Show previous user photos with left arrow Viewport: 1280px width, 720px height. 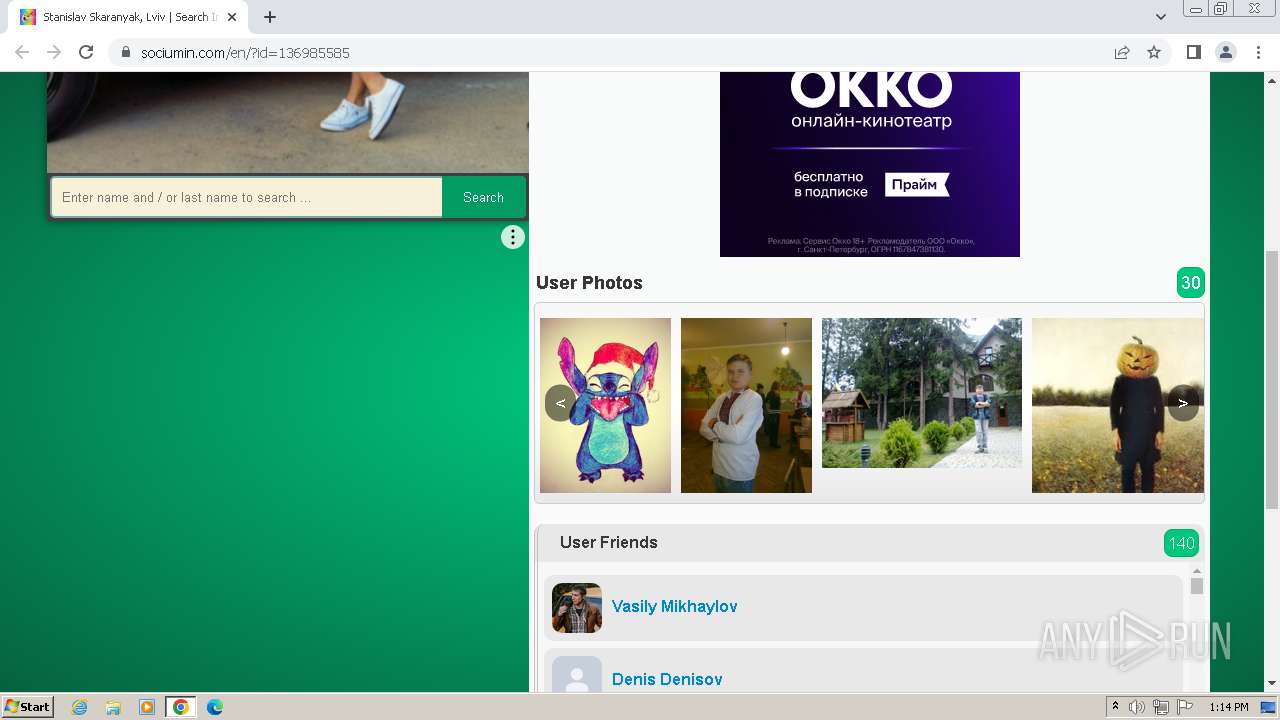click(x=561, y=403)
